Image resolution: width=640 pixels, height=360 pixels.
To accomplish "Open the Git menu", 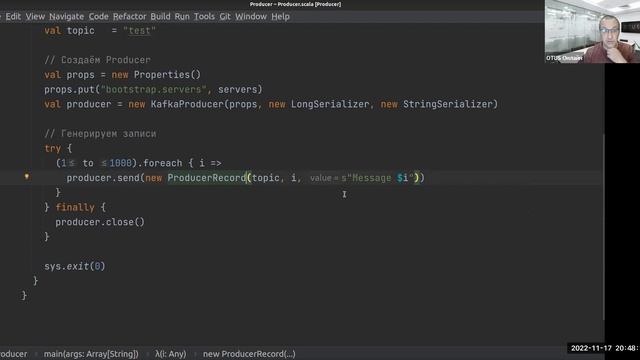I will click(x=225, y=16).
